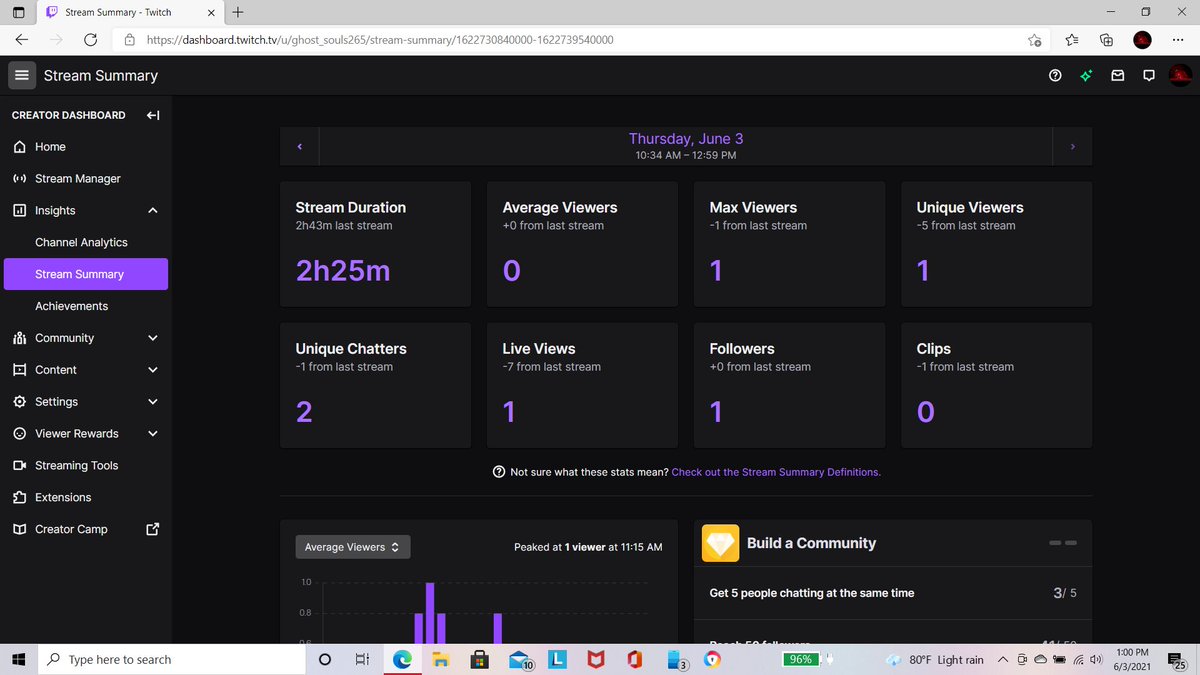Image resolution: width=1200 pixels, height=675 pixels.
Task: Open the Edge browser profile avatar
Action: click(1142, 40)
